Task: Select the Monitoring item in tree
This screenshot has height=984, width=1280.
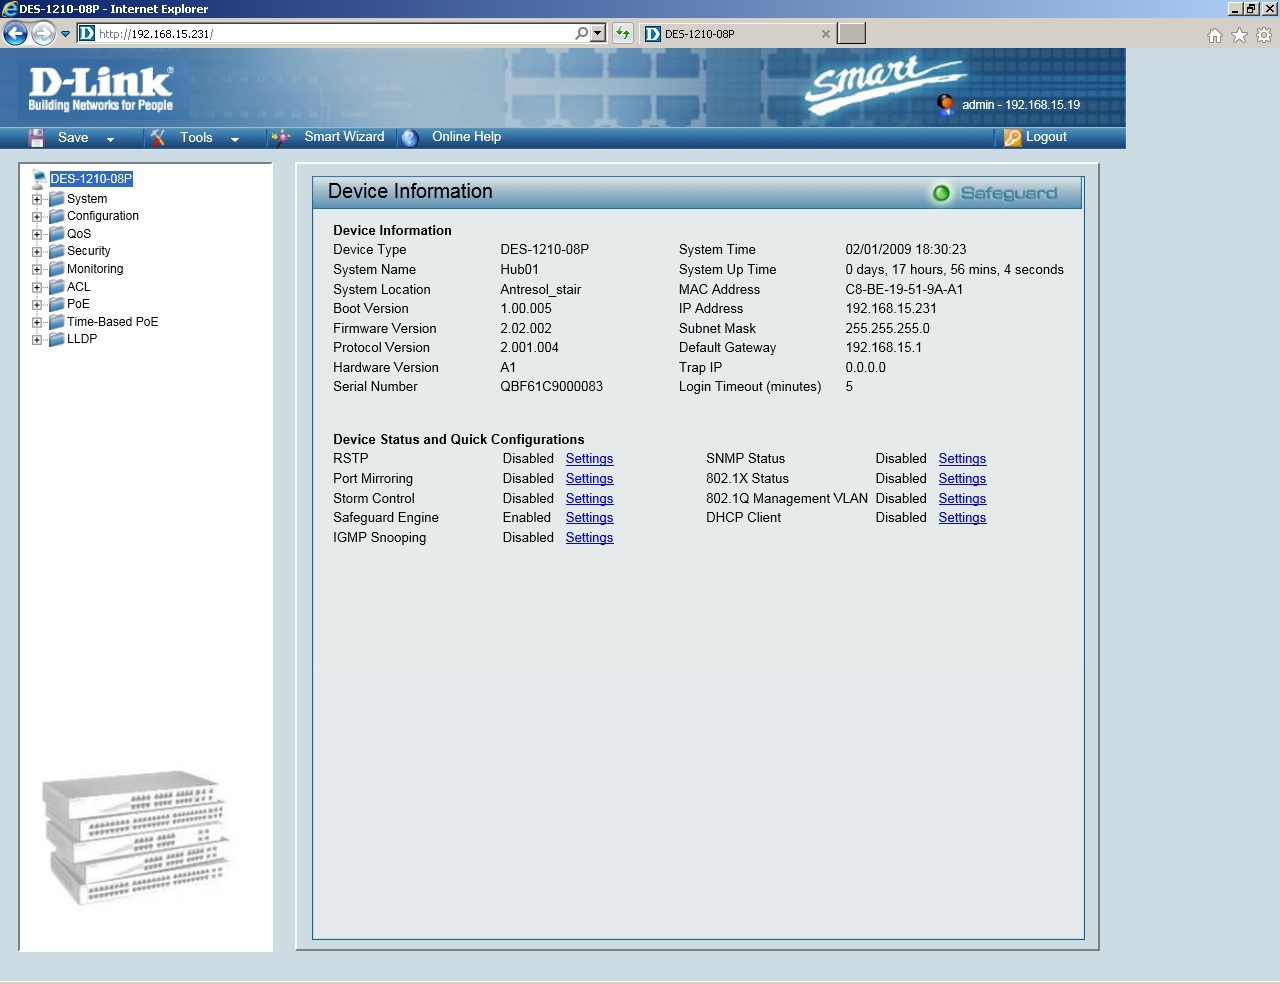Action: [x=95, y=269]
